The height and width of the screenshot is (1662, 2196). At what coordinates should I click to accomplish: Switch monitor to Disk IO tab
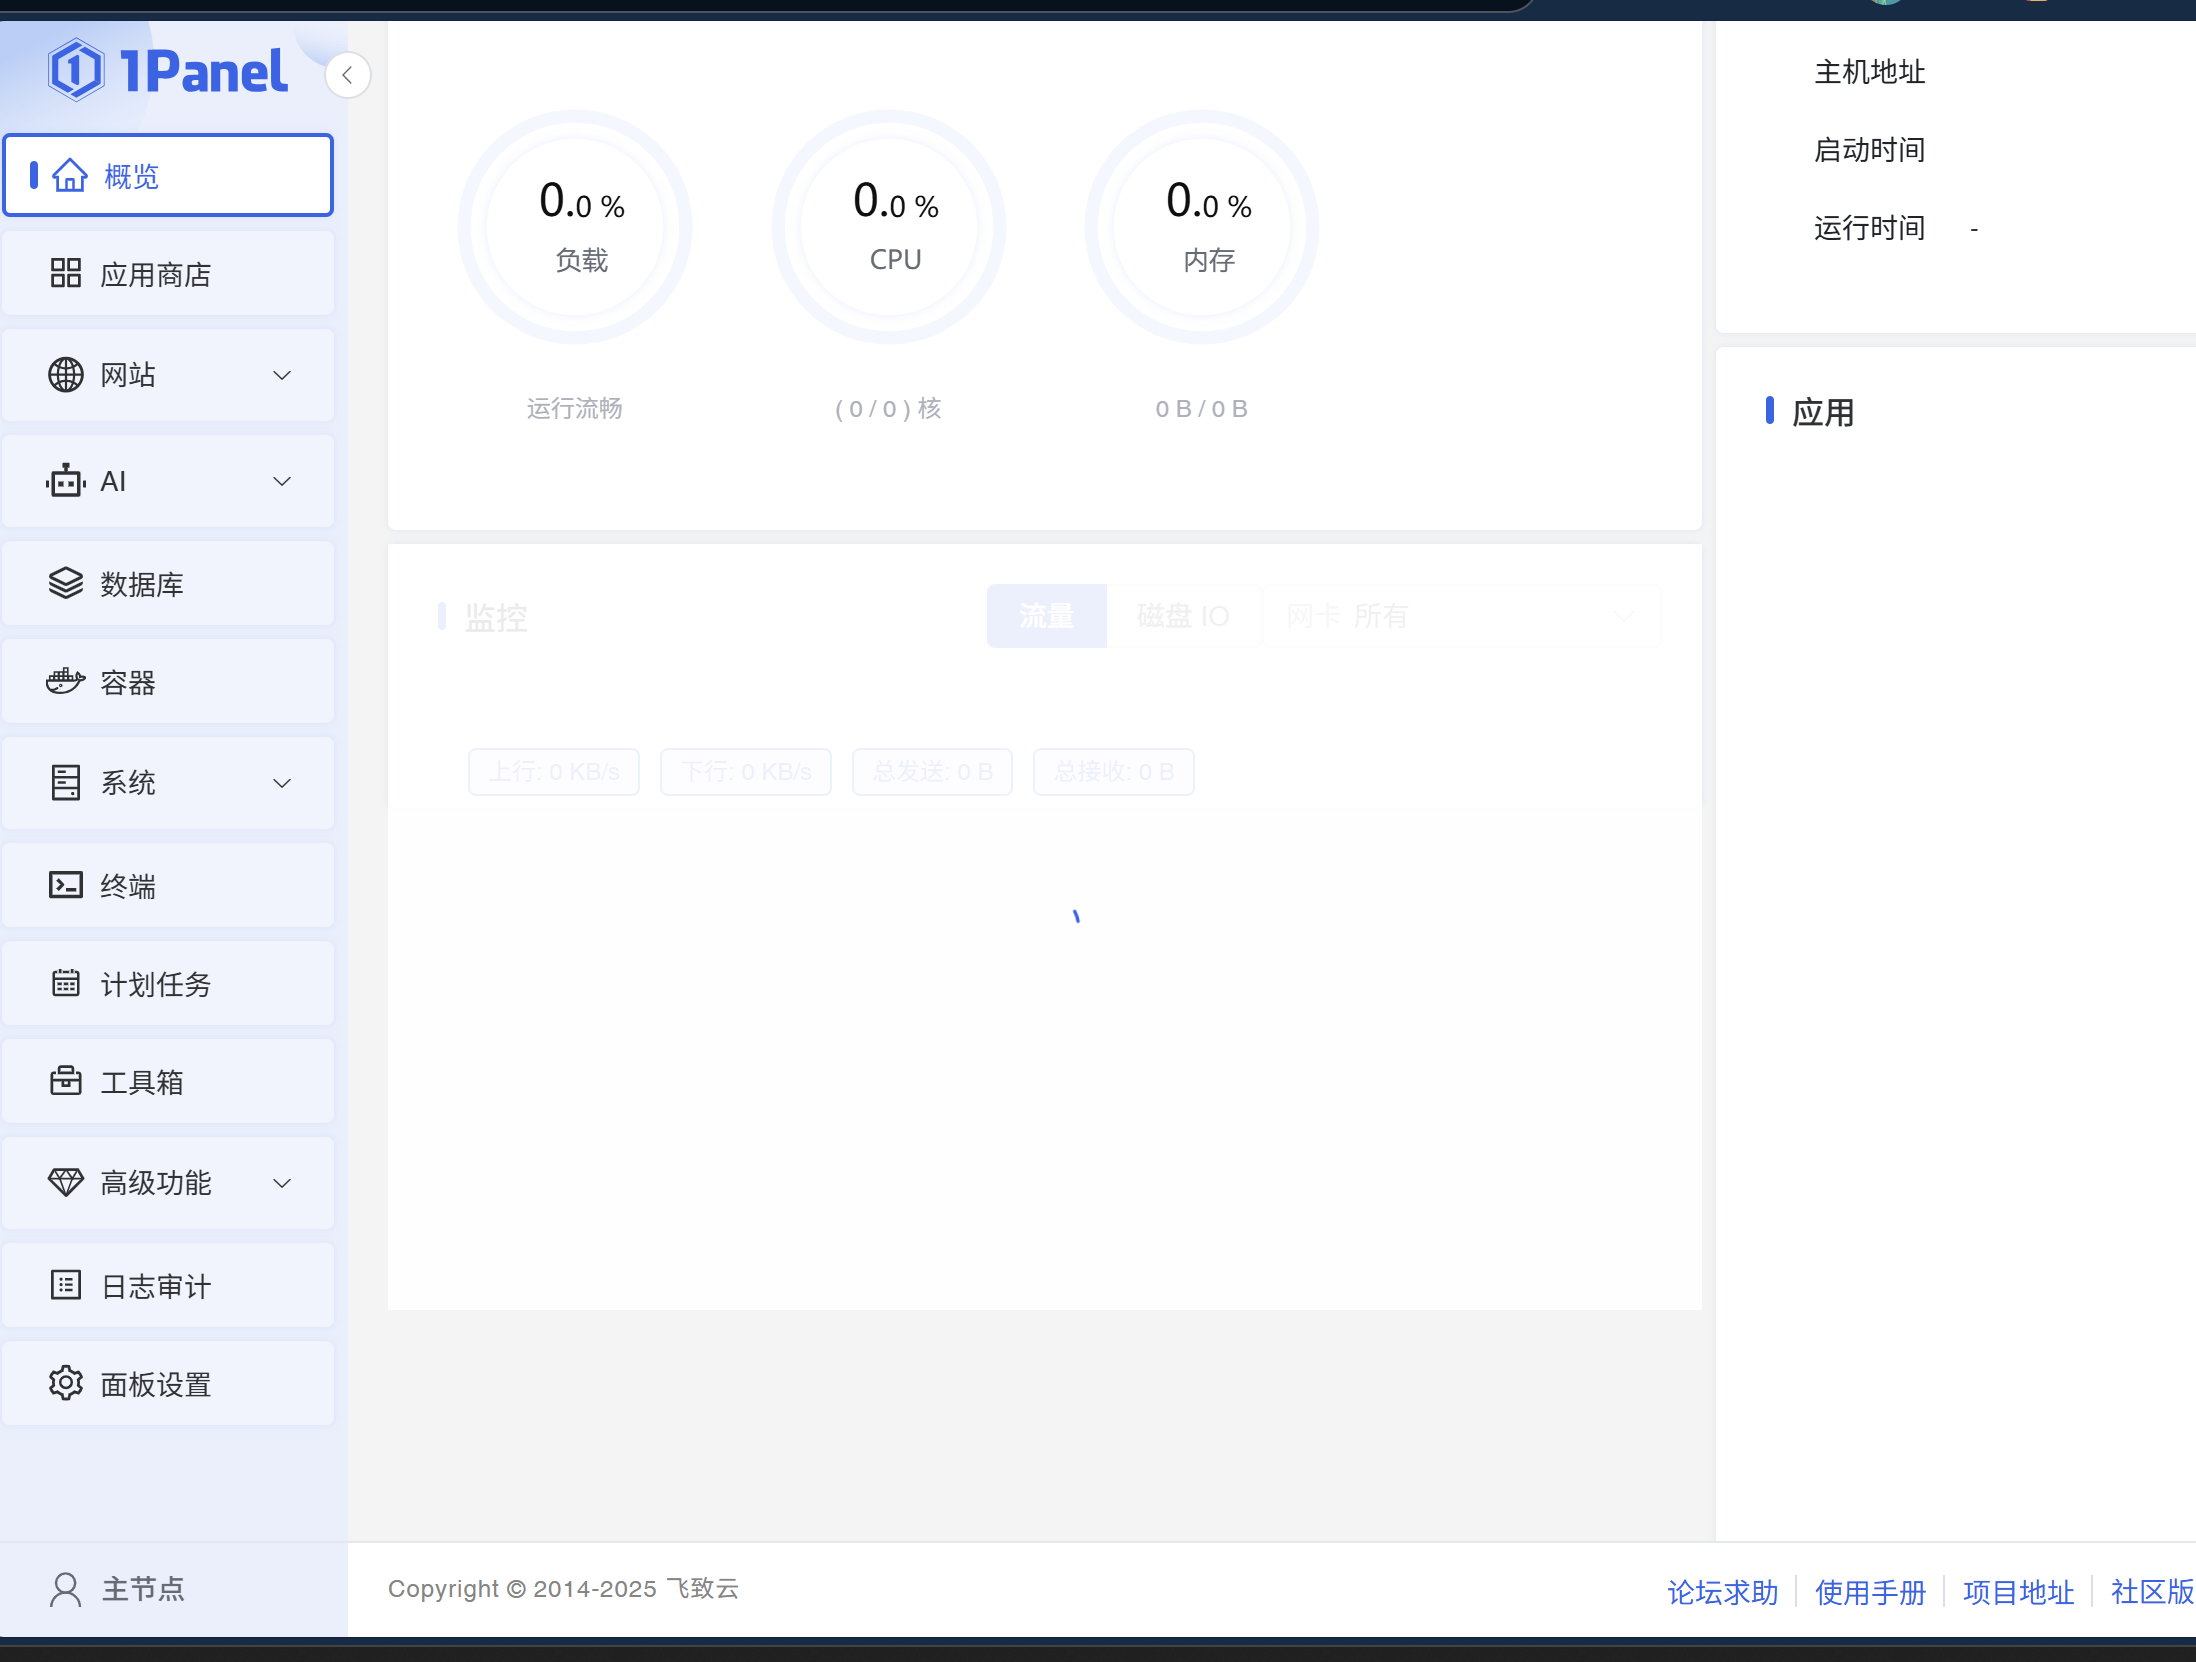1183,616
